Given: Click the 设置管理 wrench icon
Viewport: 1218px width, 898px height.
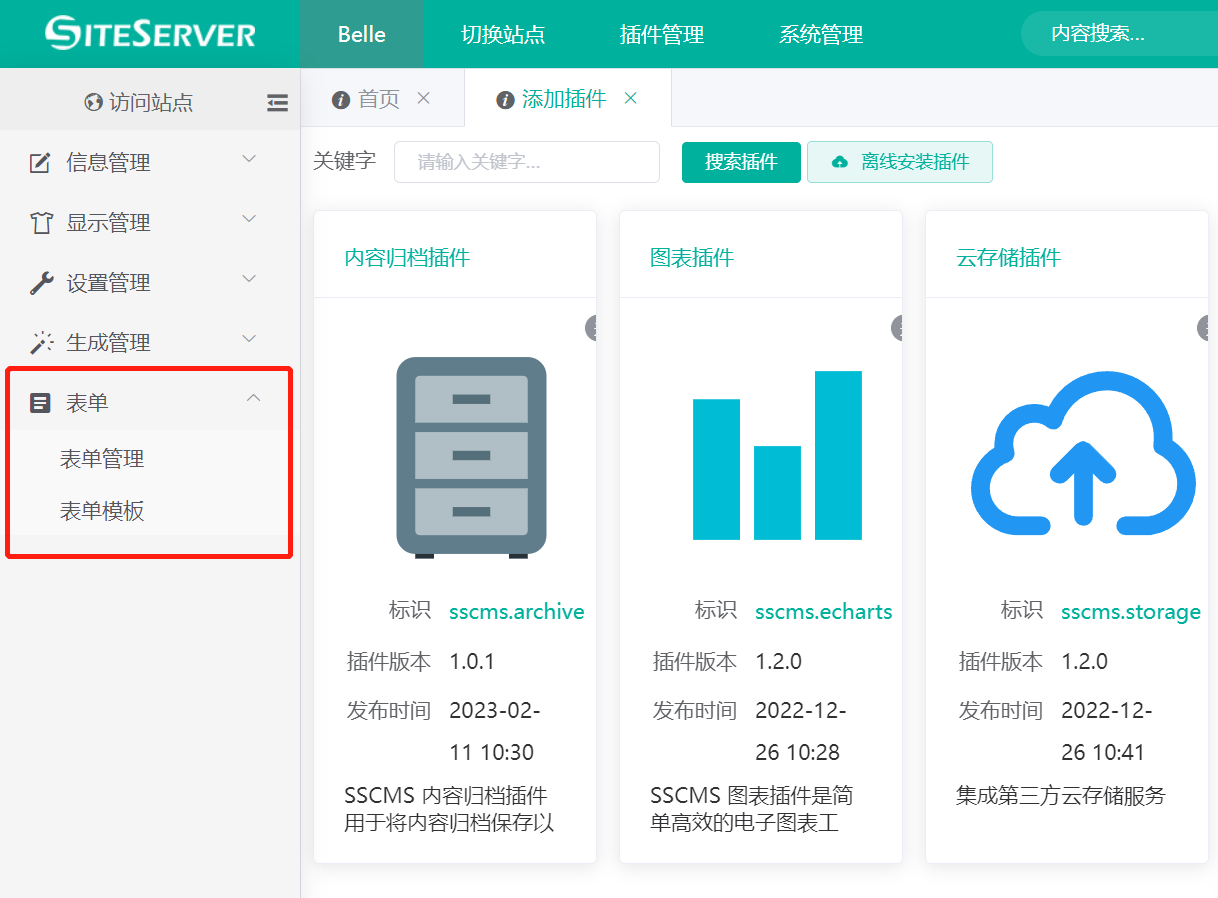Looking at the screenshot, I should (x=40, y=283).
